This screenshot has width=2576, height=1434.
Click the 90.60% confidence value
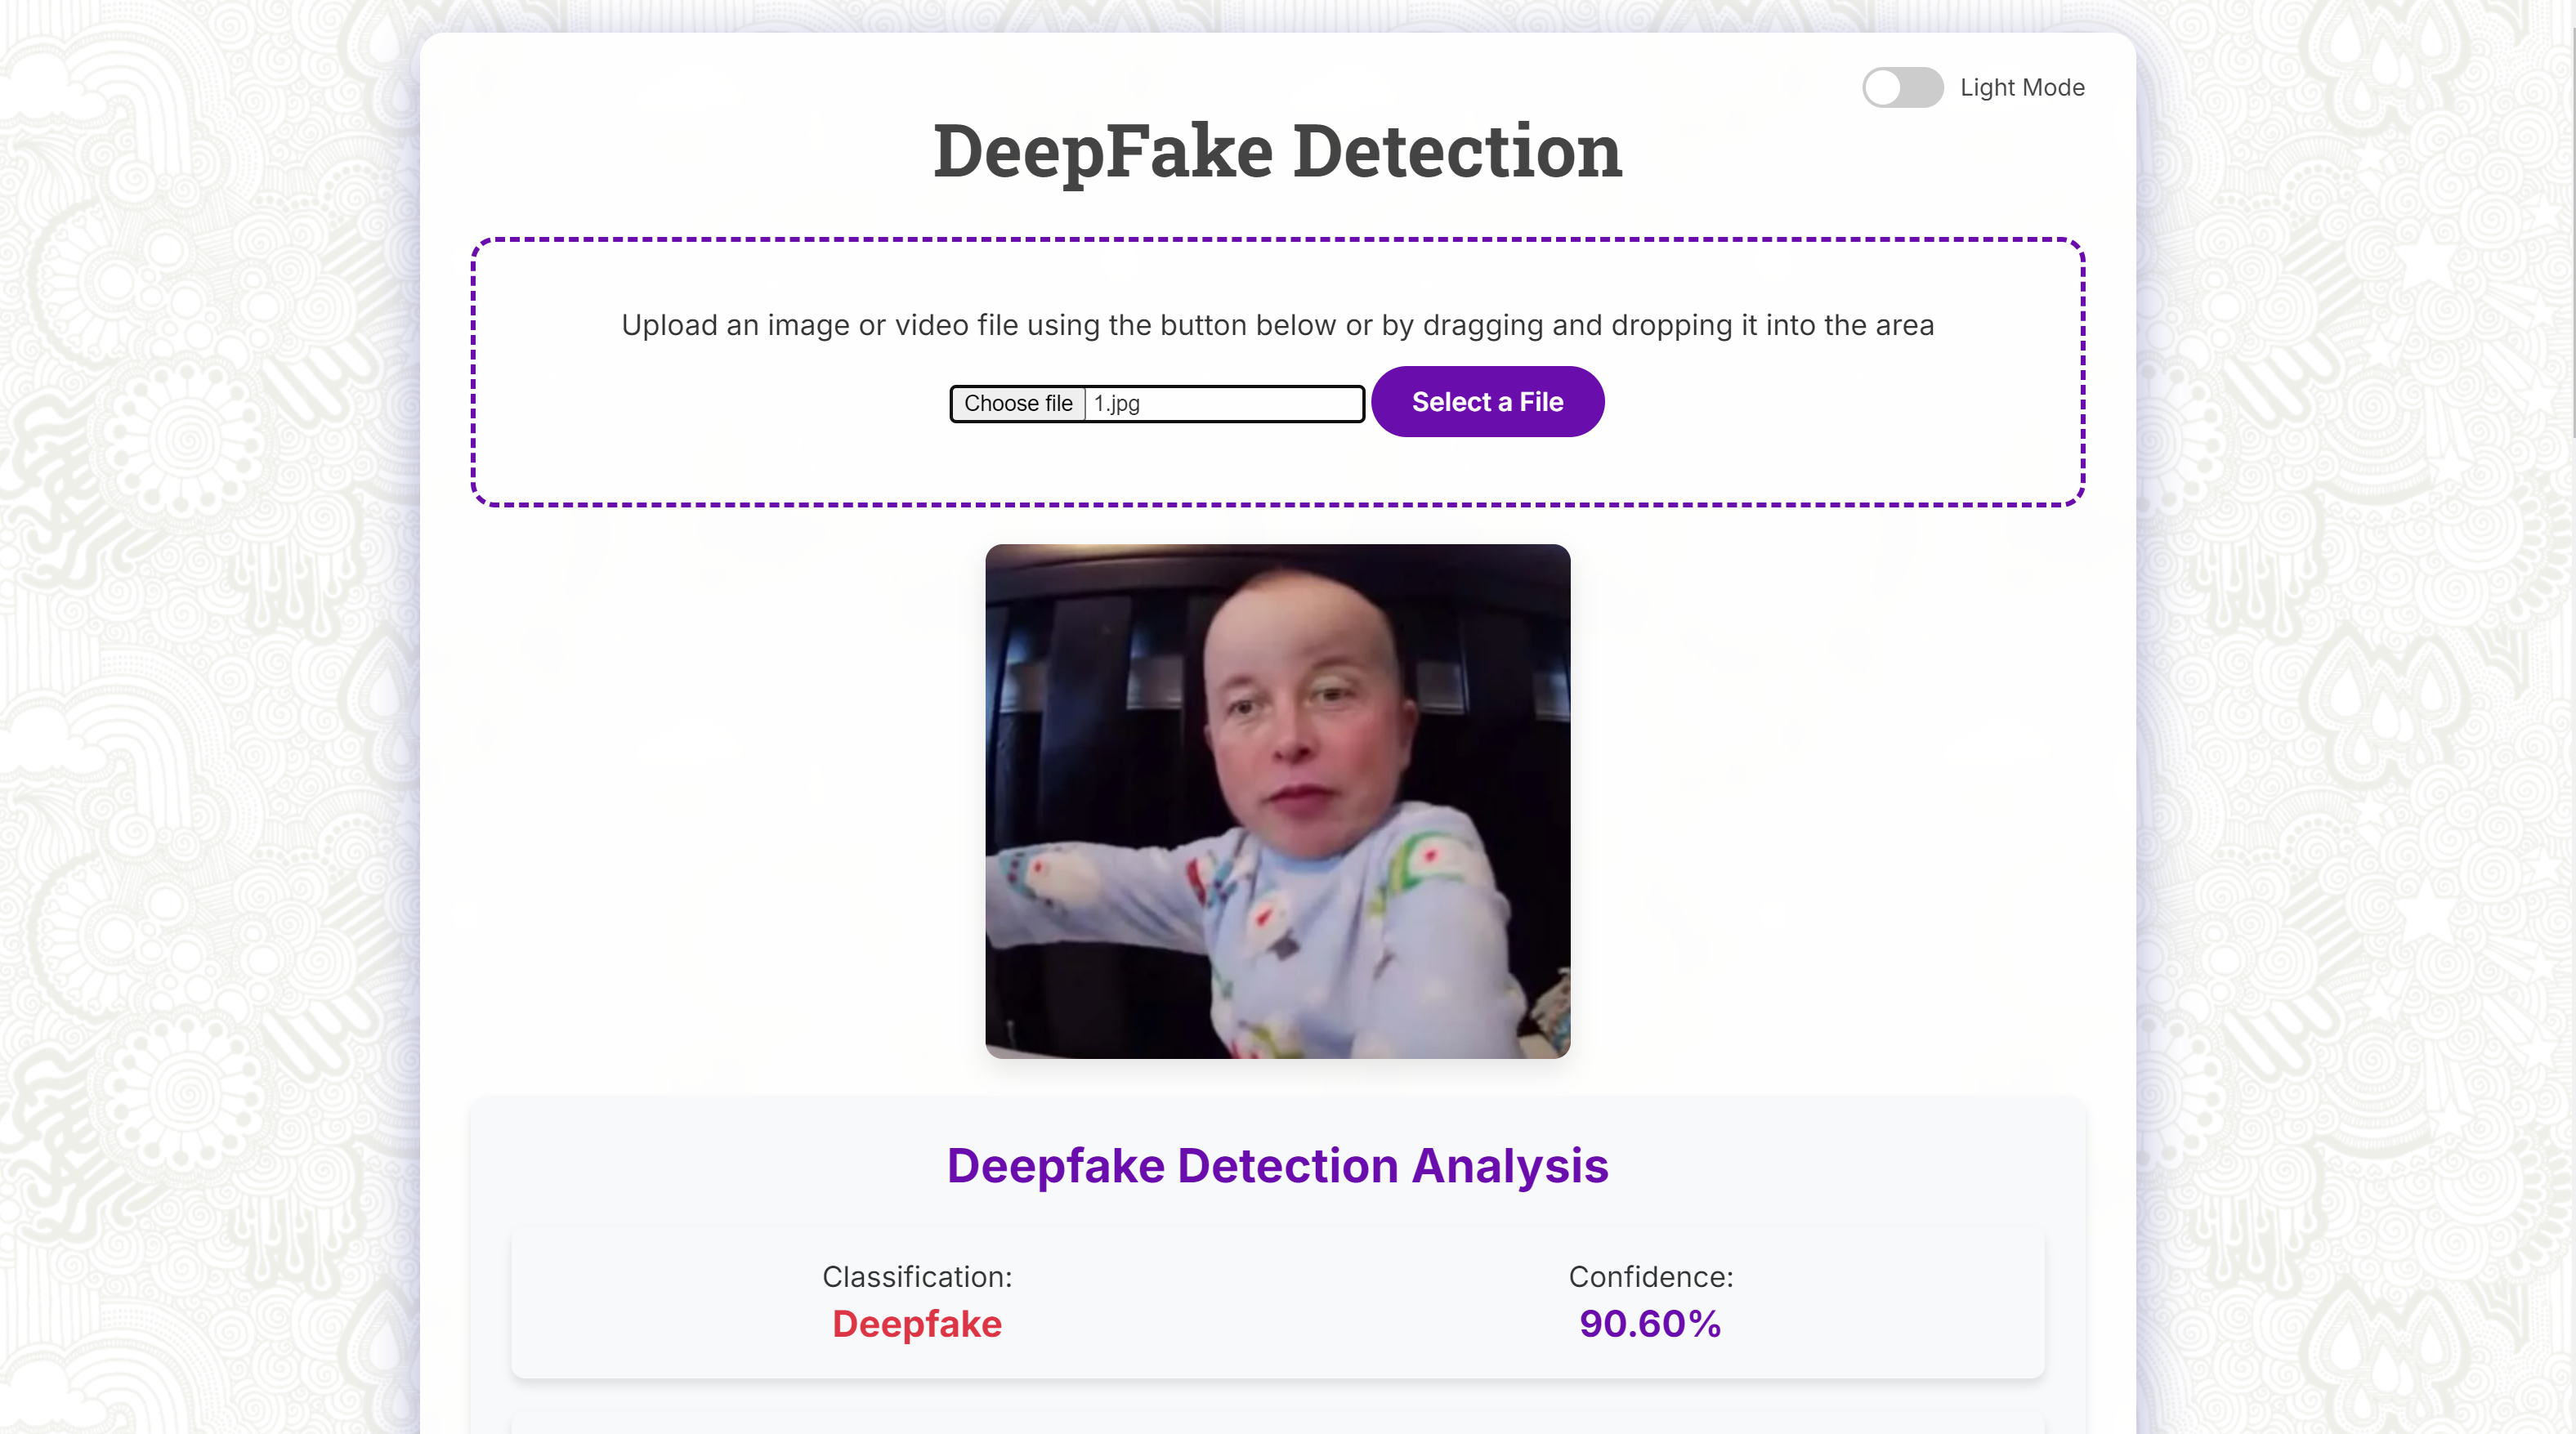click(1650, 1324)
